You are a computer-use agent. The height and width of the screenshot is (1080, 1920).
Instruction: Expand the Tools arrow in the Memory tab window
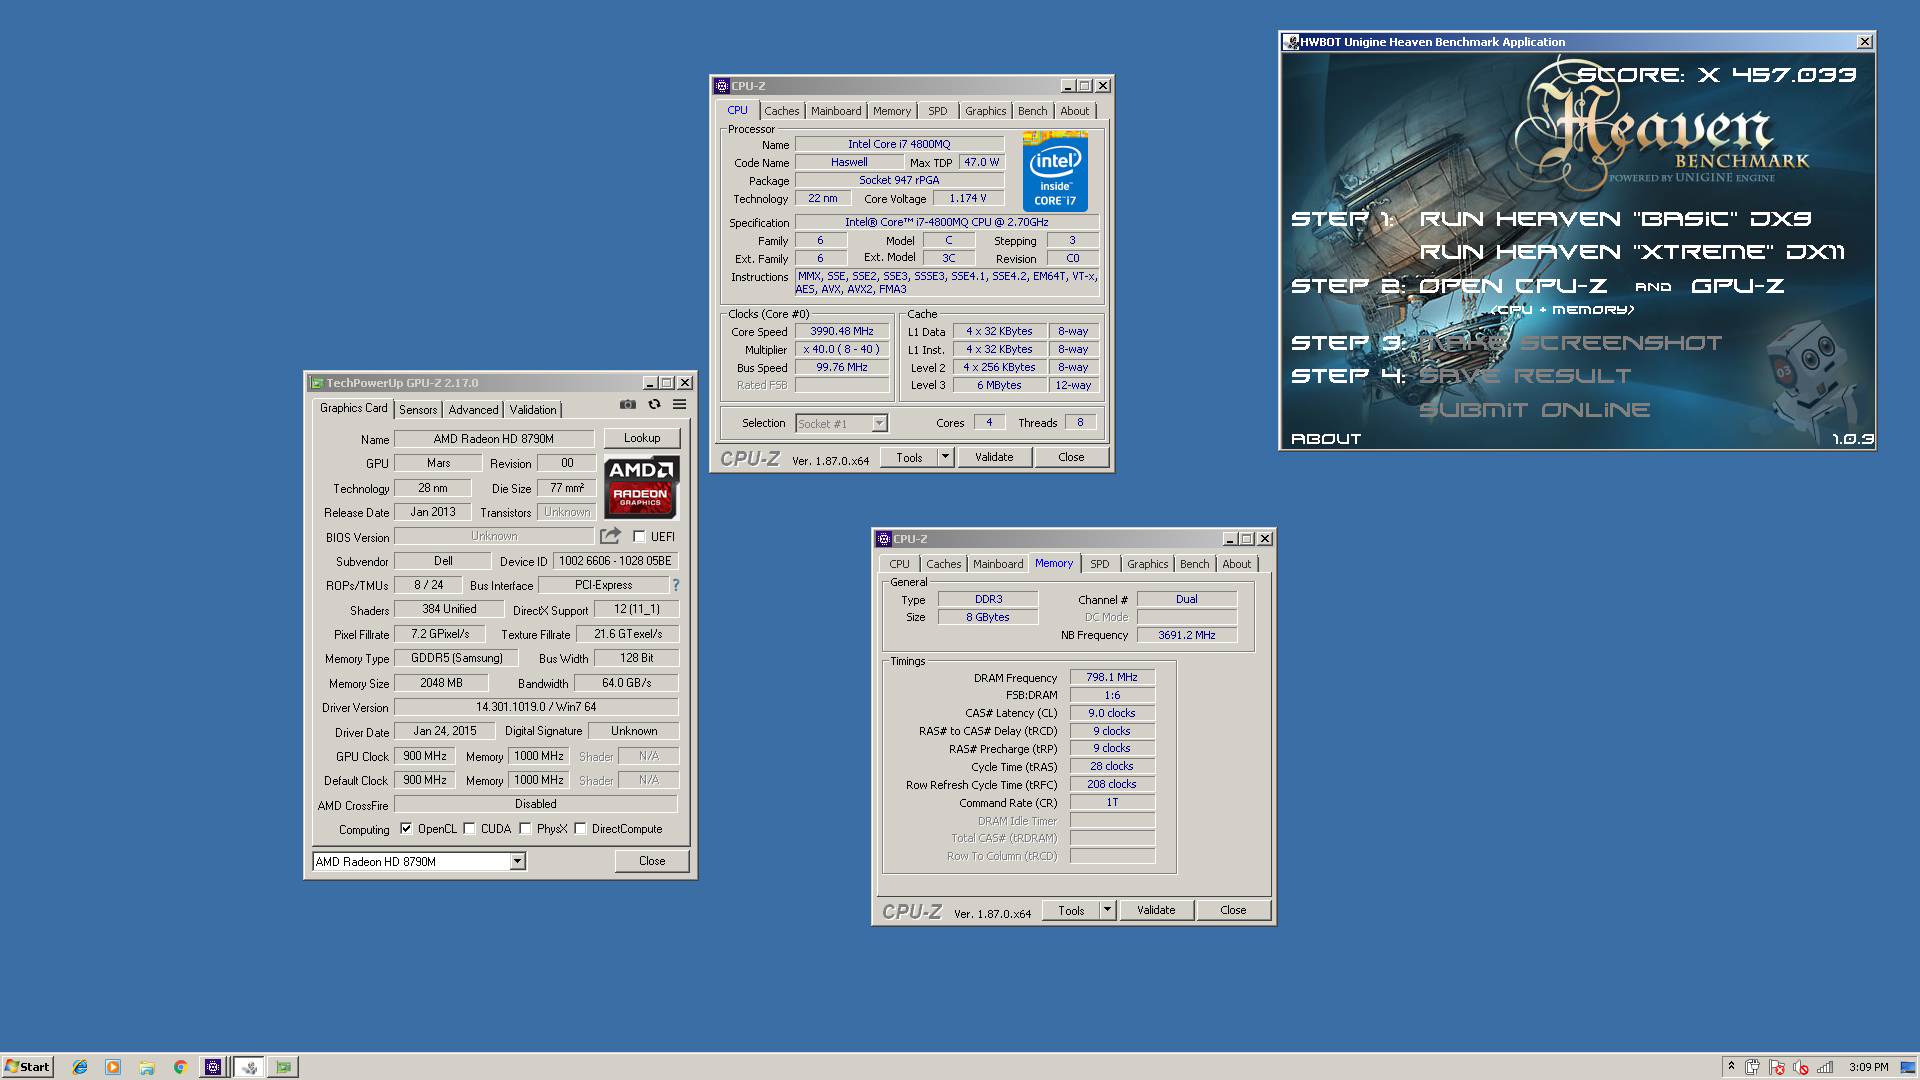pos(1107,910)
